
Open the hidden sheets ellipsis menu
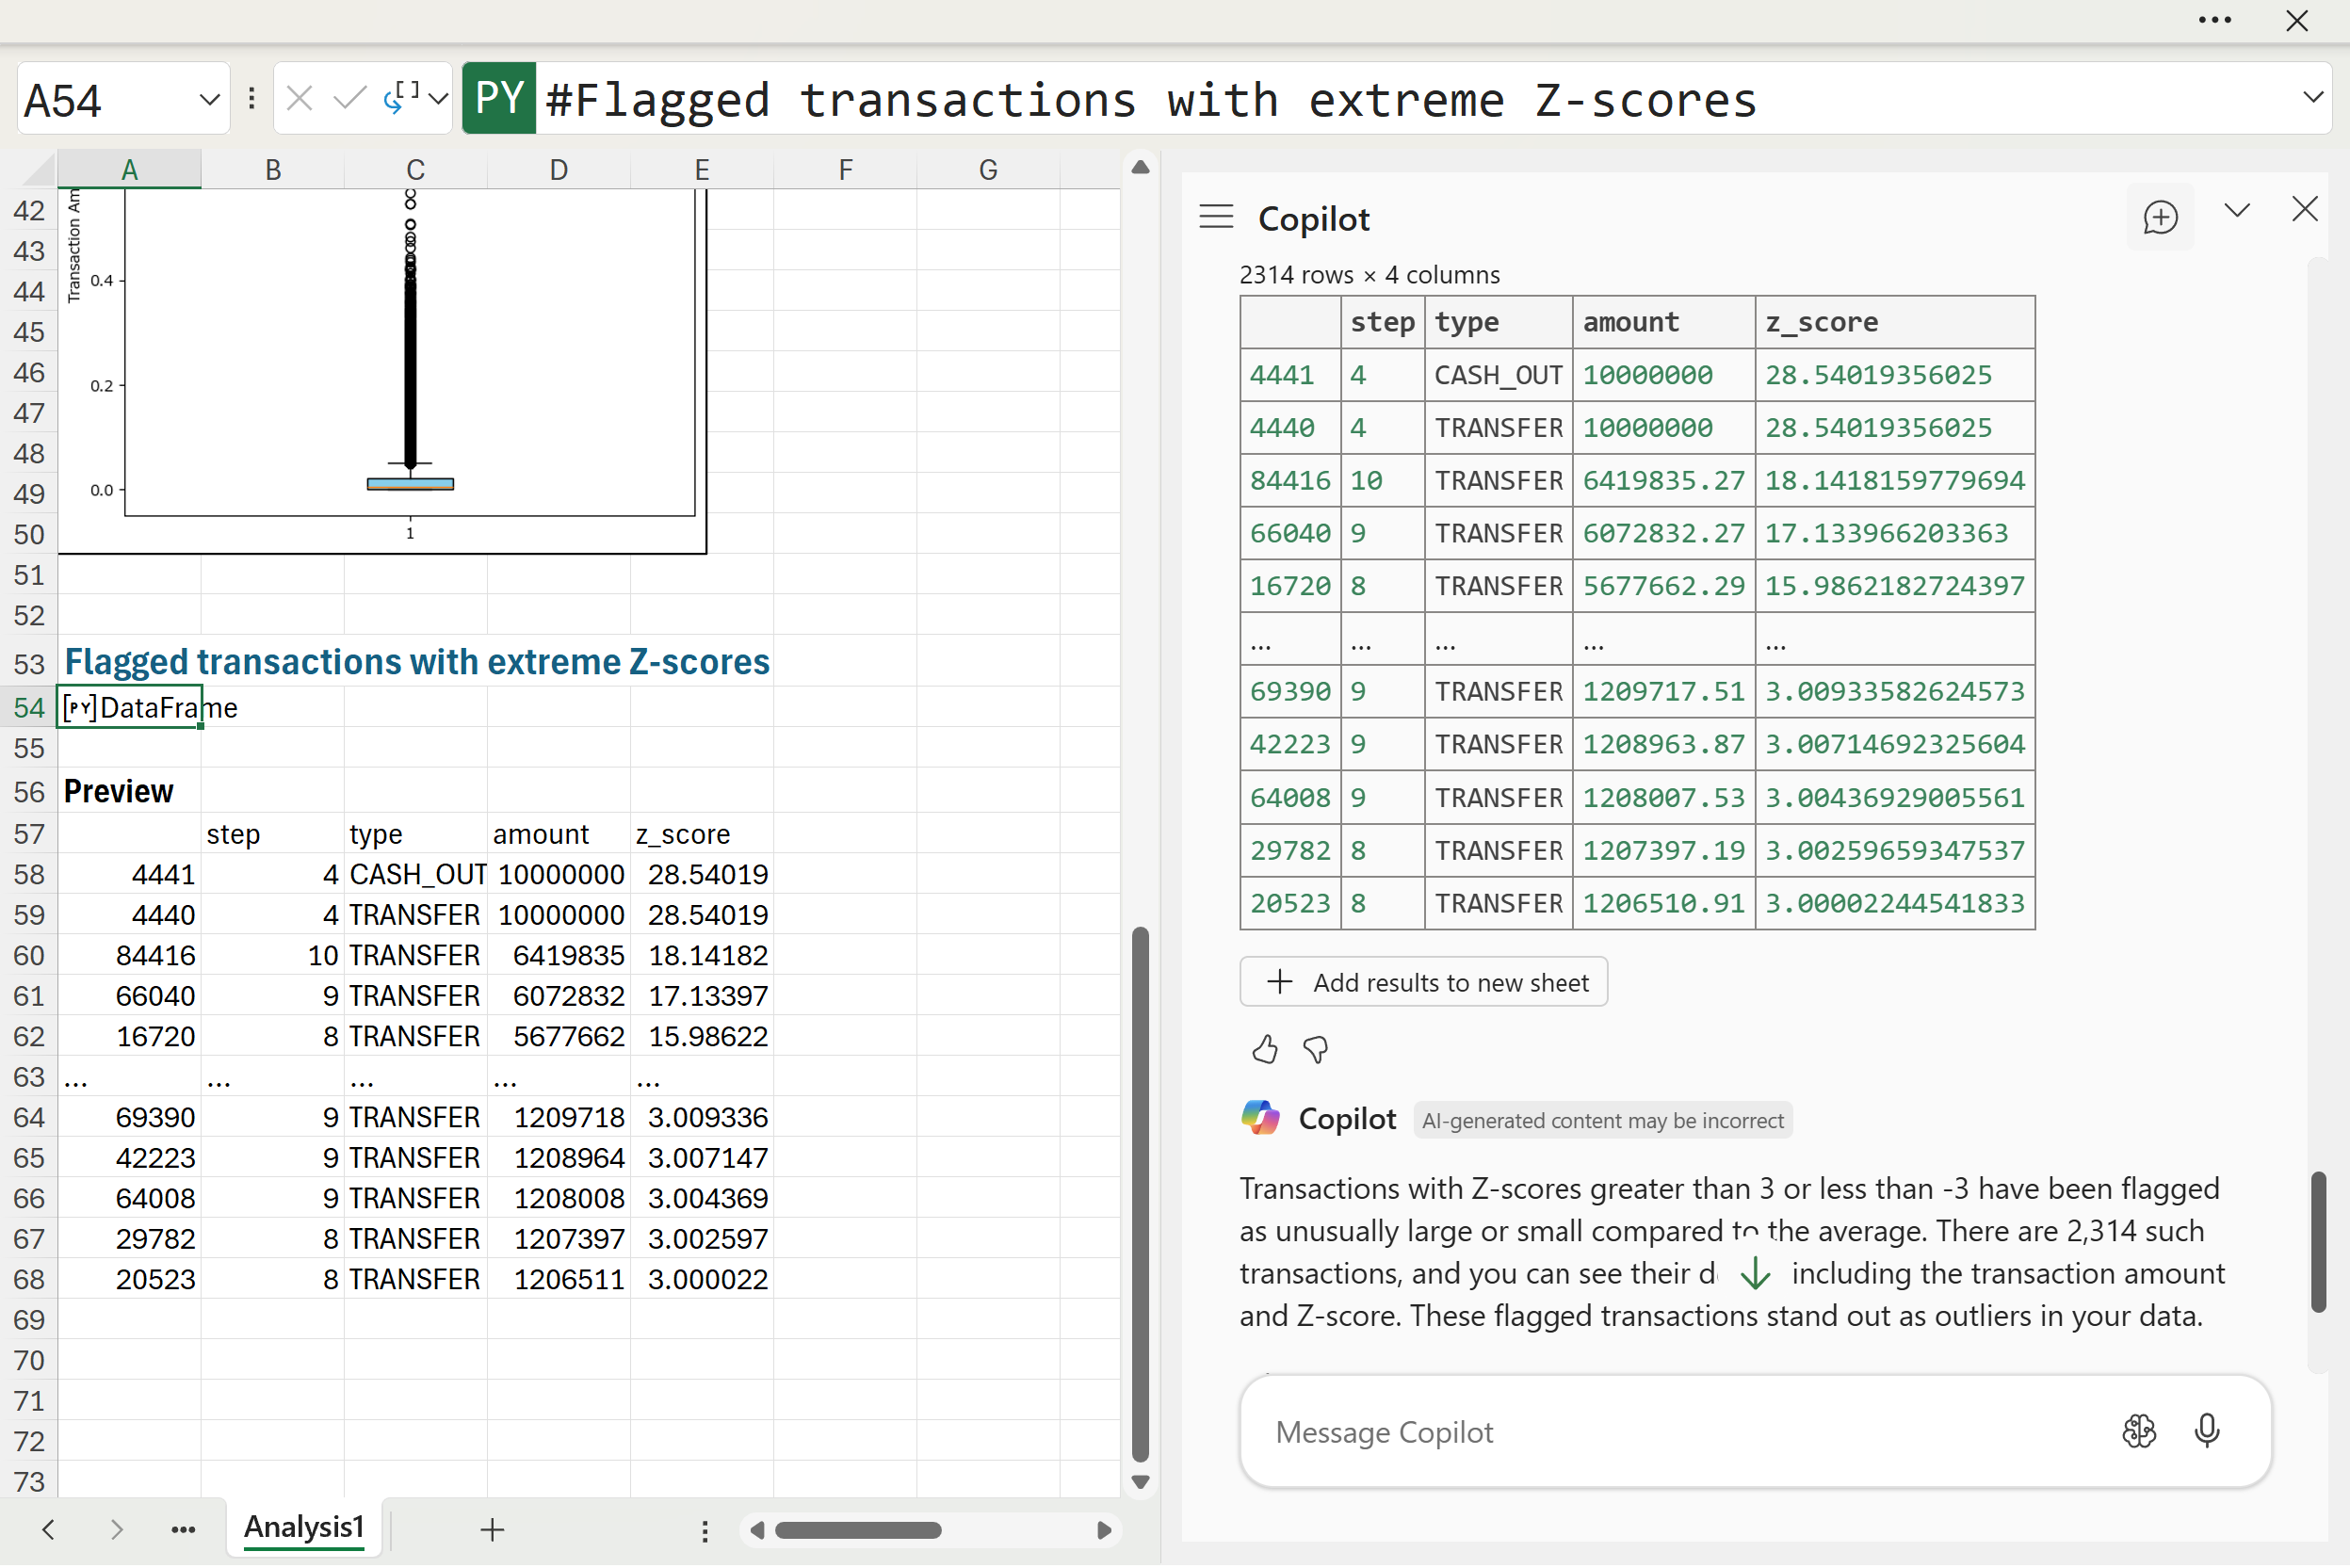183,1530
